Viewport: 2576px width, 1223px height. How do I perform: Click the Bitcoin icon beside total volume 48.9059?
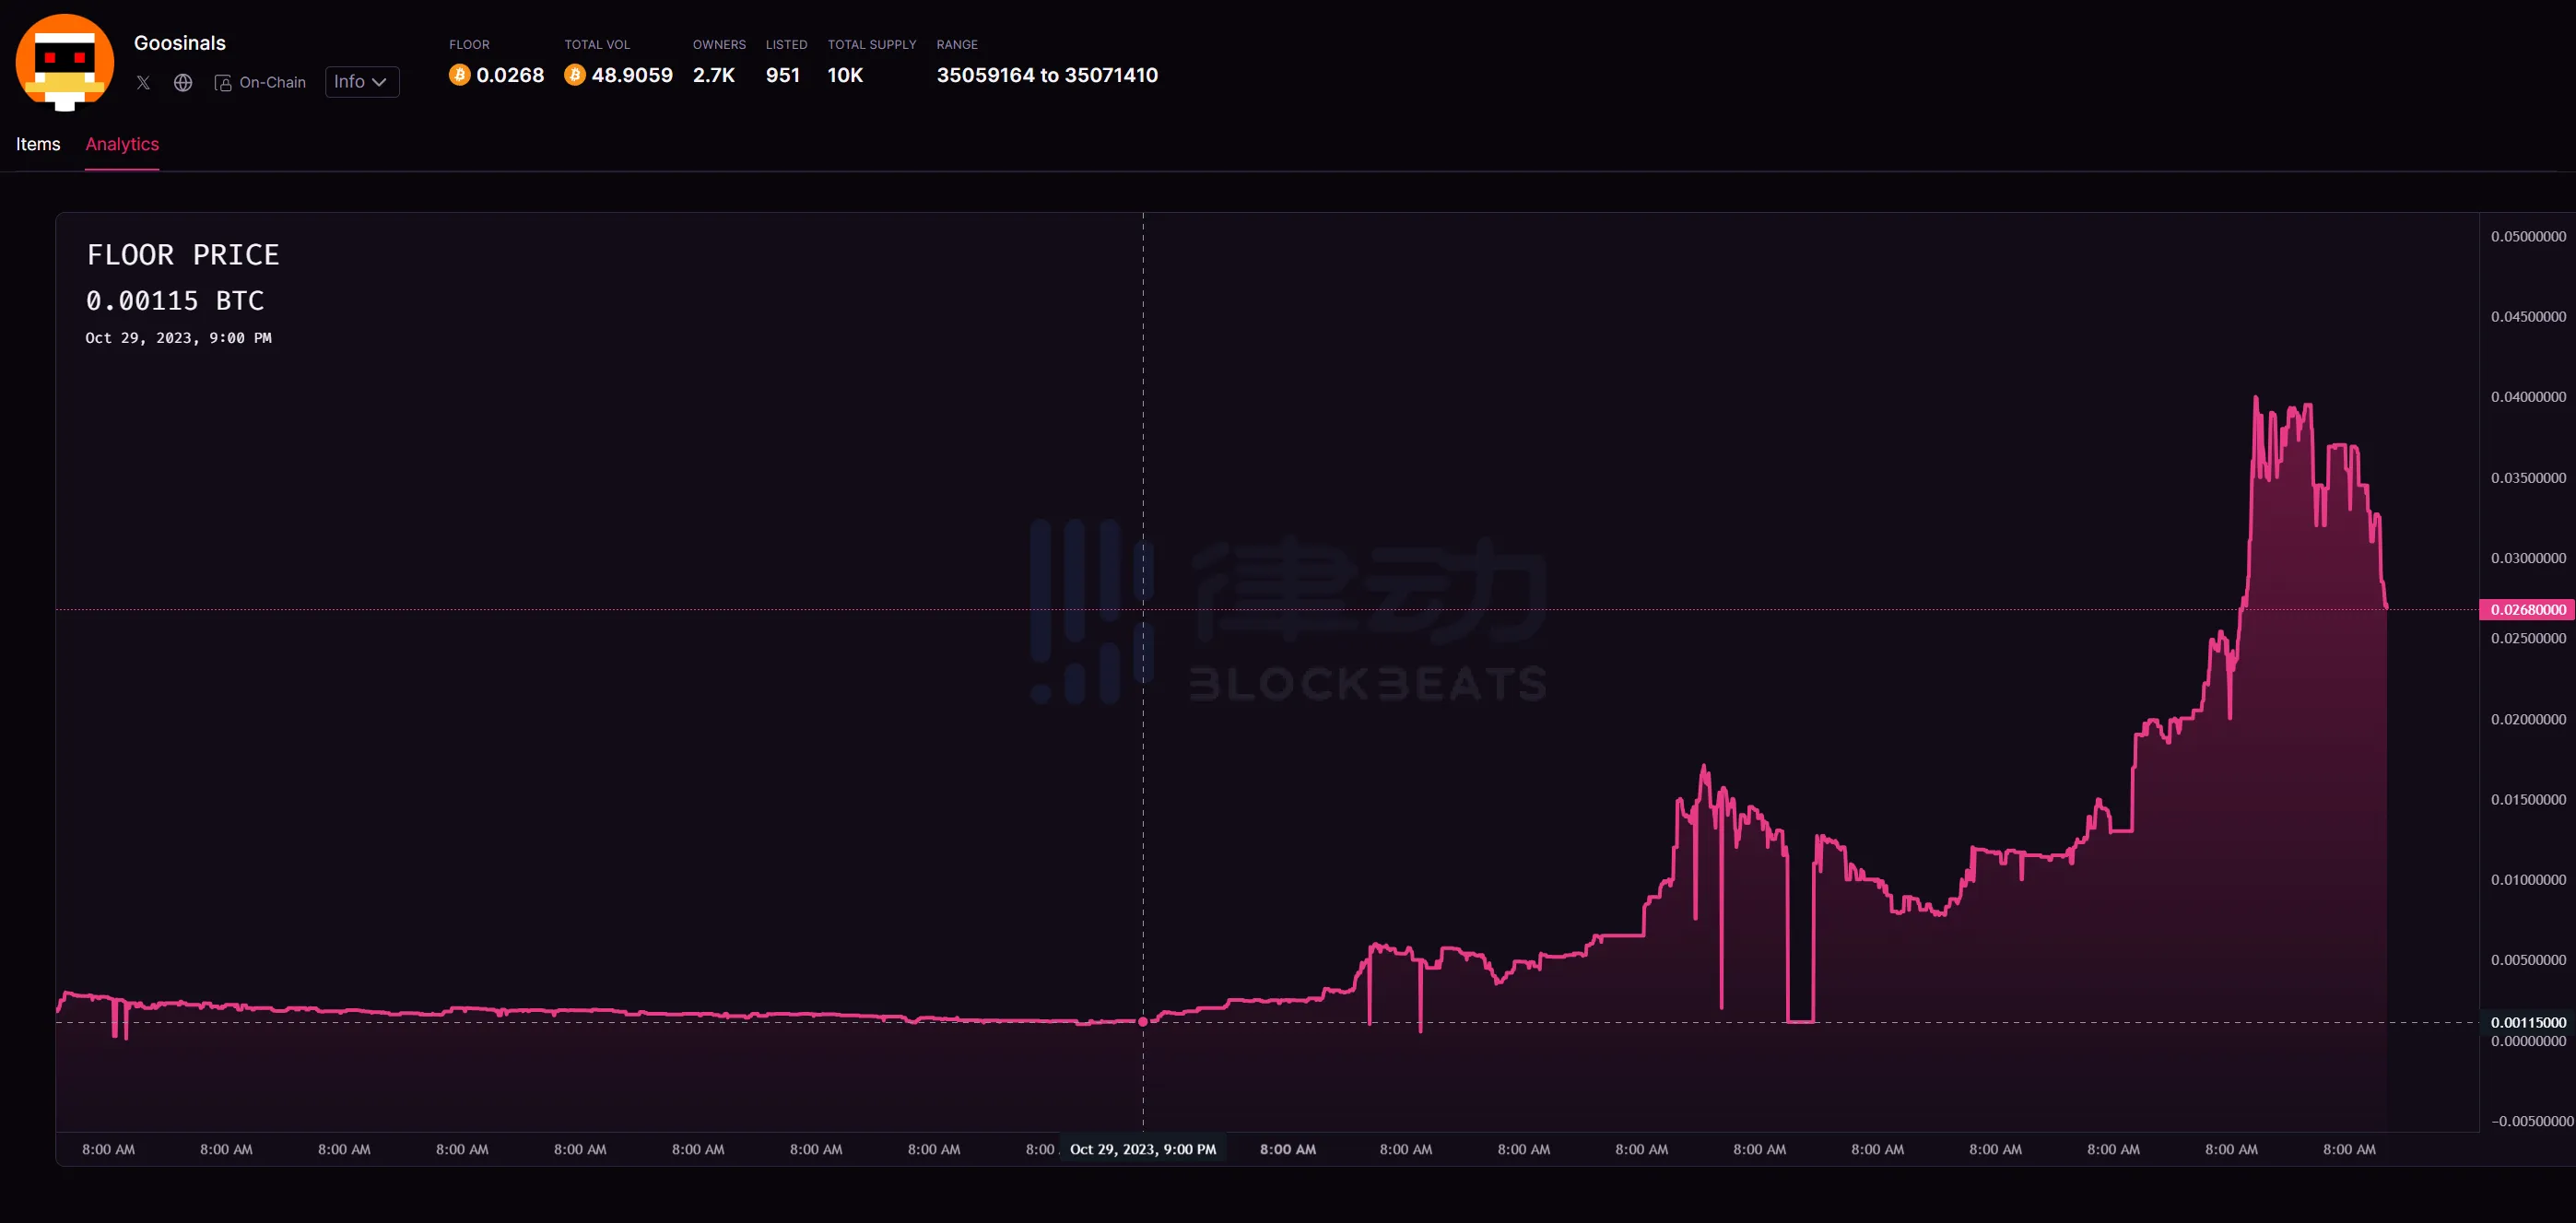coord(574,75)
